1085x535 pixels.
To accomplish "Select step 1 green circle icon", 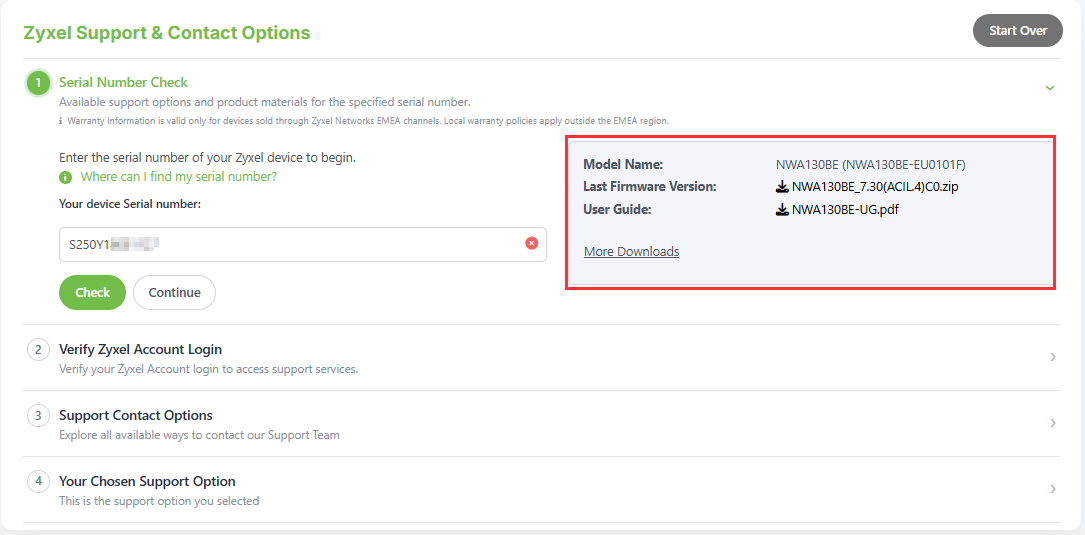I will 39,83.
